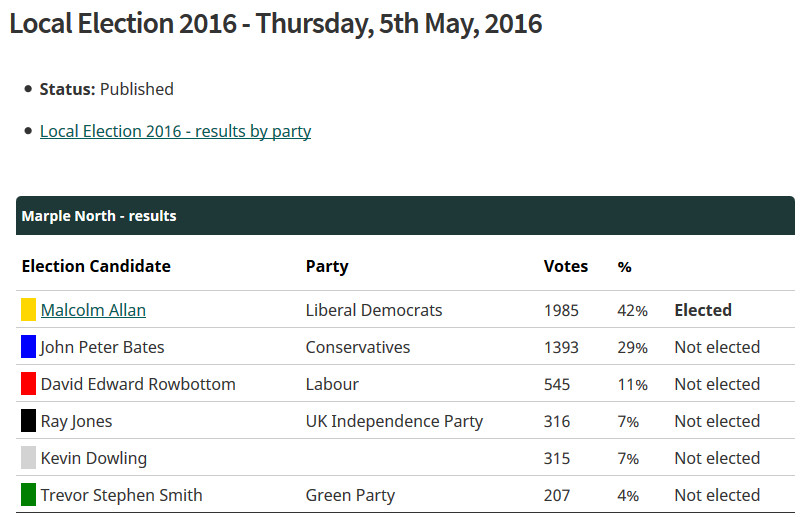
Task: Select the Marple North results header bar
Action: click(x=405, y=216)
